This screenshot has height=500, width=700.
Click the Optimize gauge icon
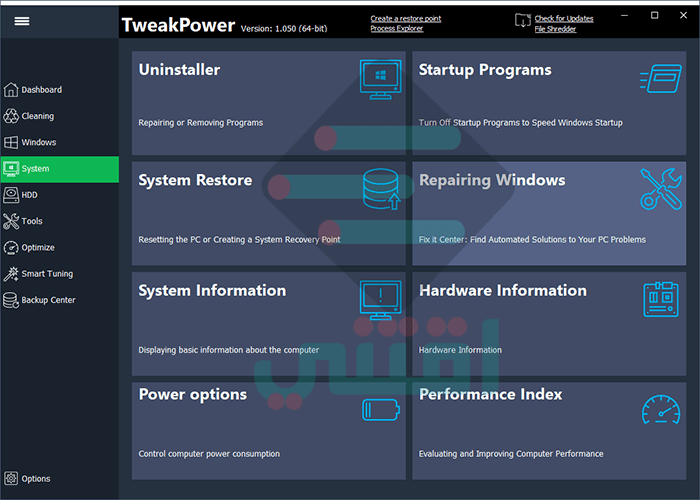[11, 248]
